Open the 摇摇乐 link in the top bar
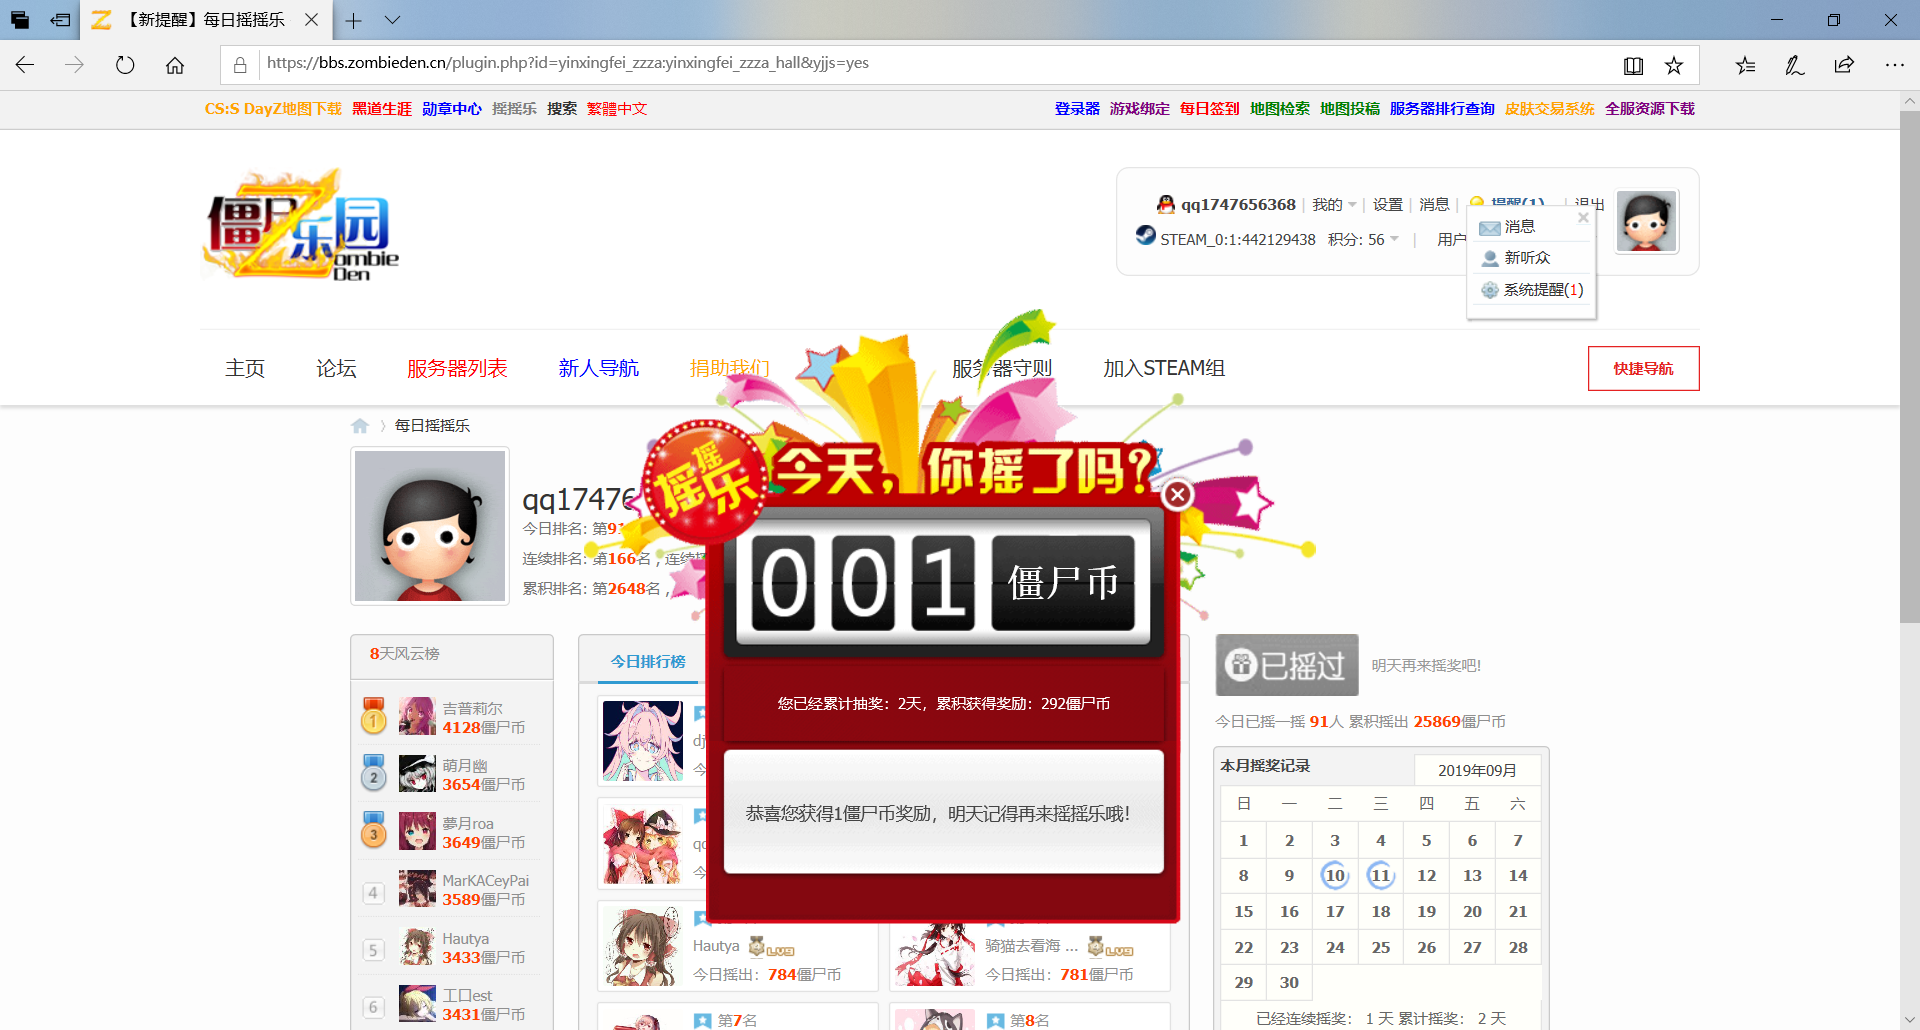This screenshot has width=1920, height=1030. (514, 108)
